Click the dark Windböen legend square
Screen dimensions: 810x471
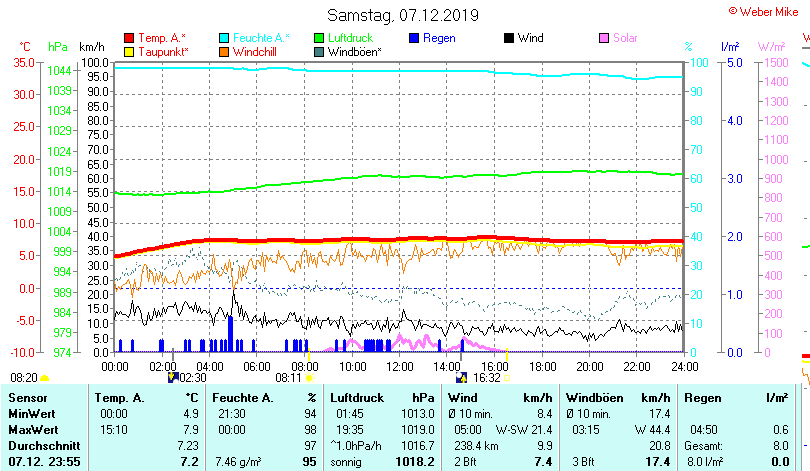coord(319,51)
